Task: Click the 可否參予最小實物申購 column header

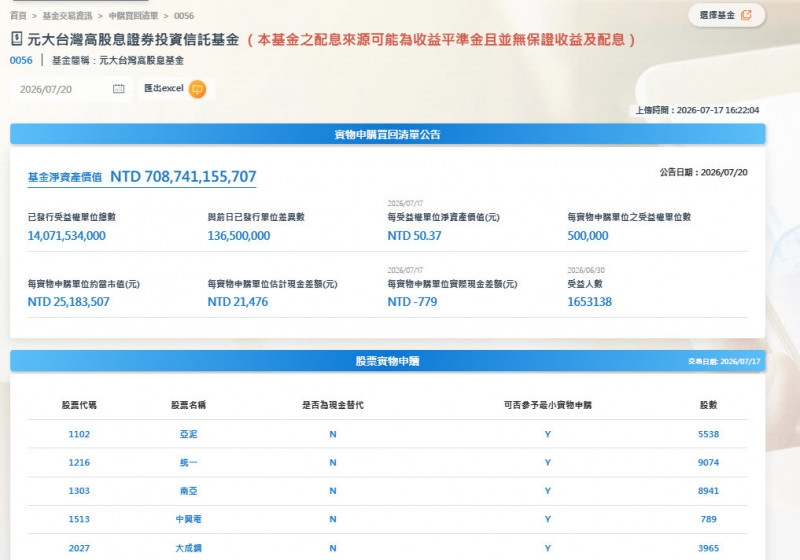Action: 547,405
